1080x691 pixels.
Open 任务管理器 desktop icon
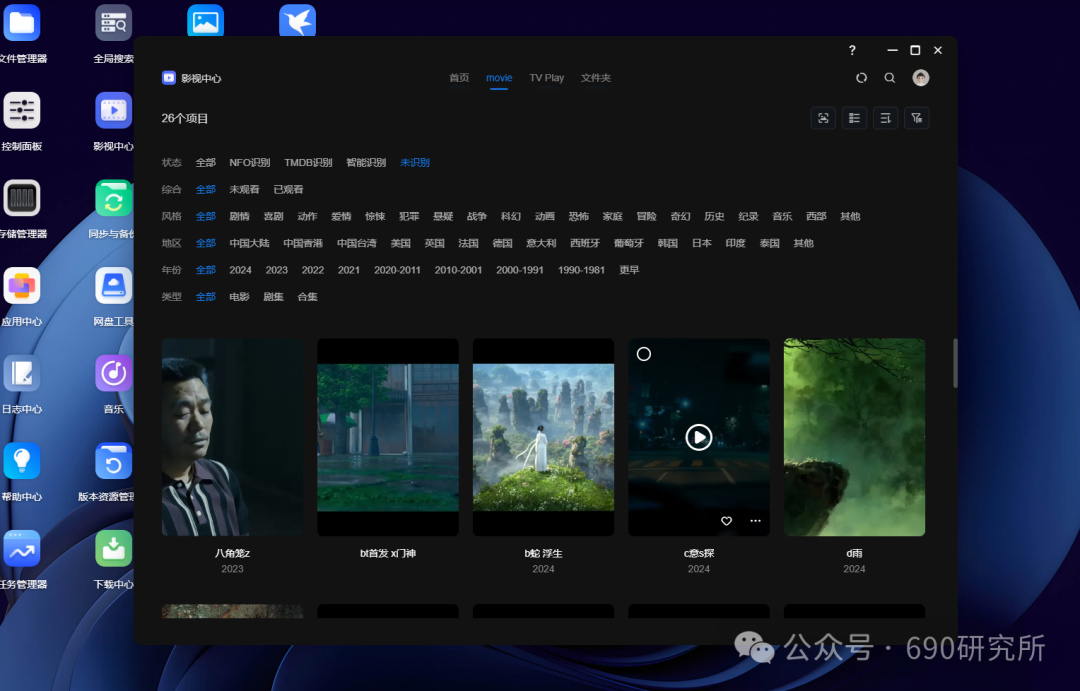tap(22, 548)
